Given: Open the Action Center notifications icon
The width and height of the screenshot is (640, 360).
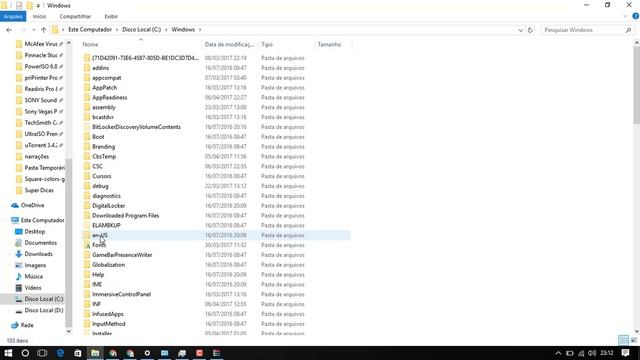Looking at the screenshot, I should 625,353.
